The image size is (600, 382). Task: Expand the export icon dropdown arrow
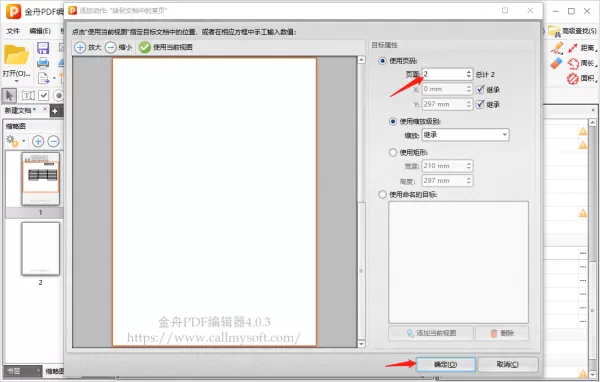click(54, 78)
